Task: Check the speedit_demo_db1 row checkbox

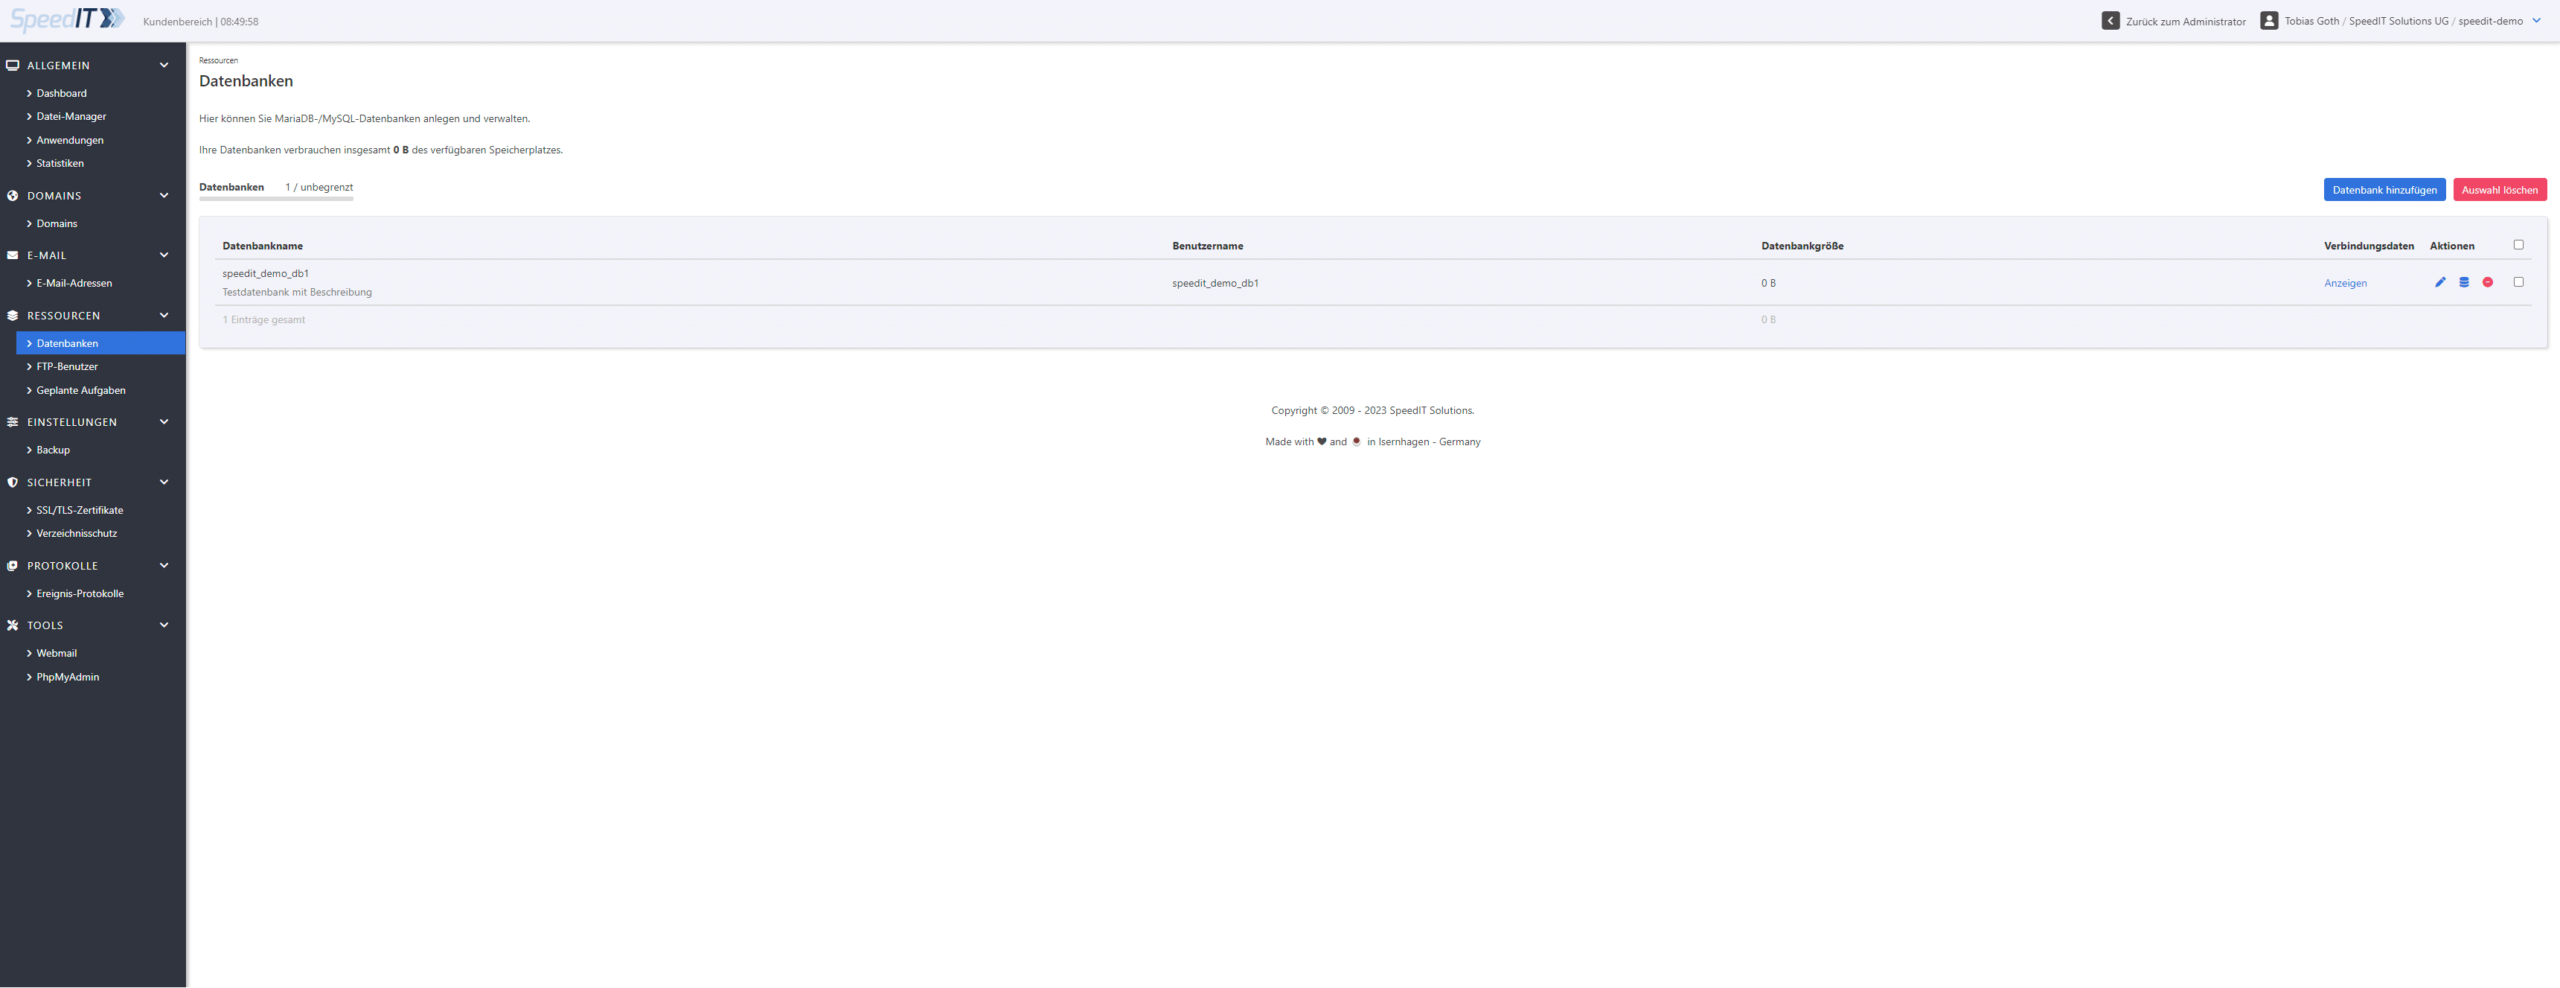Action: [2518, 283]
